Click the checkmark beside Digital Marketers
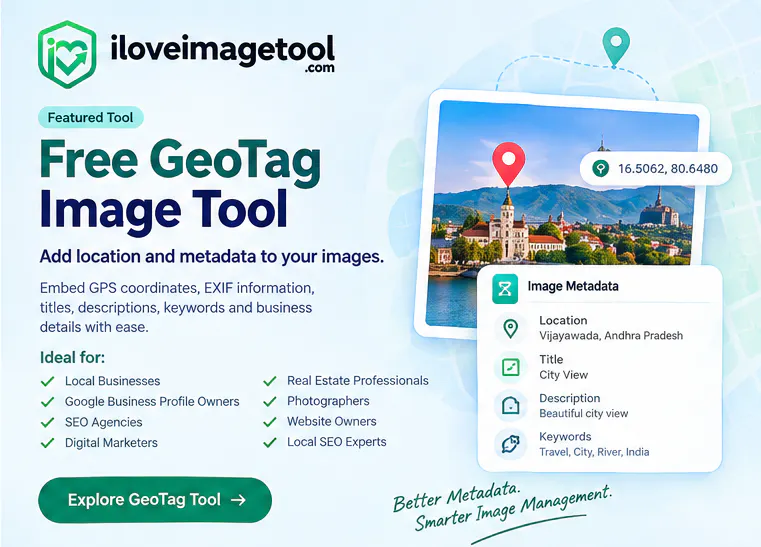Image resolution: width=761 pixels, height=547 pixels. click(x=48, y=443)
